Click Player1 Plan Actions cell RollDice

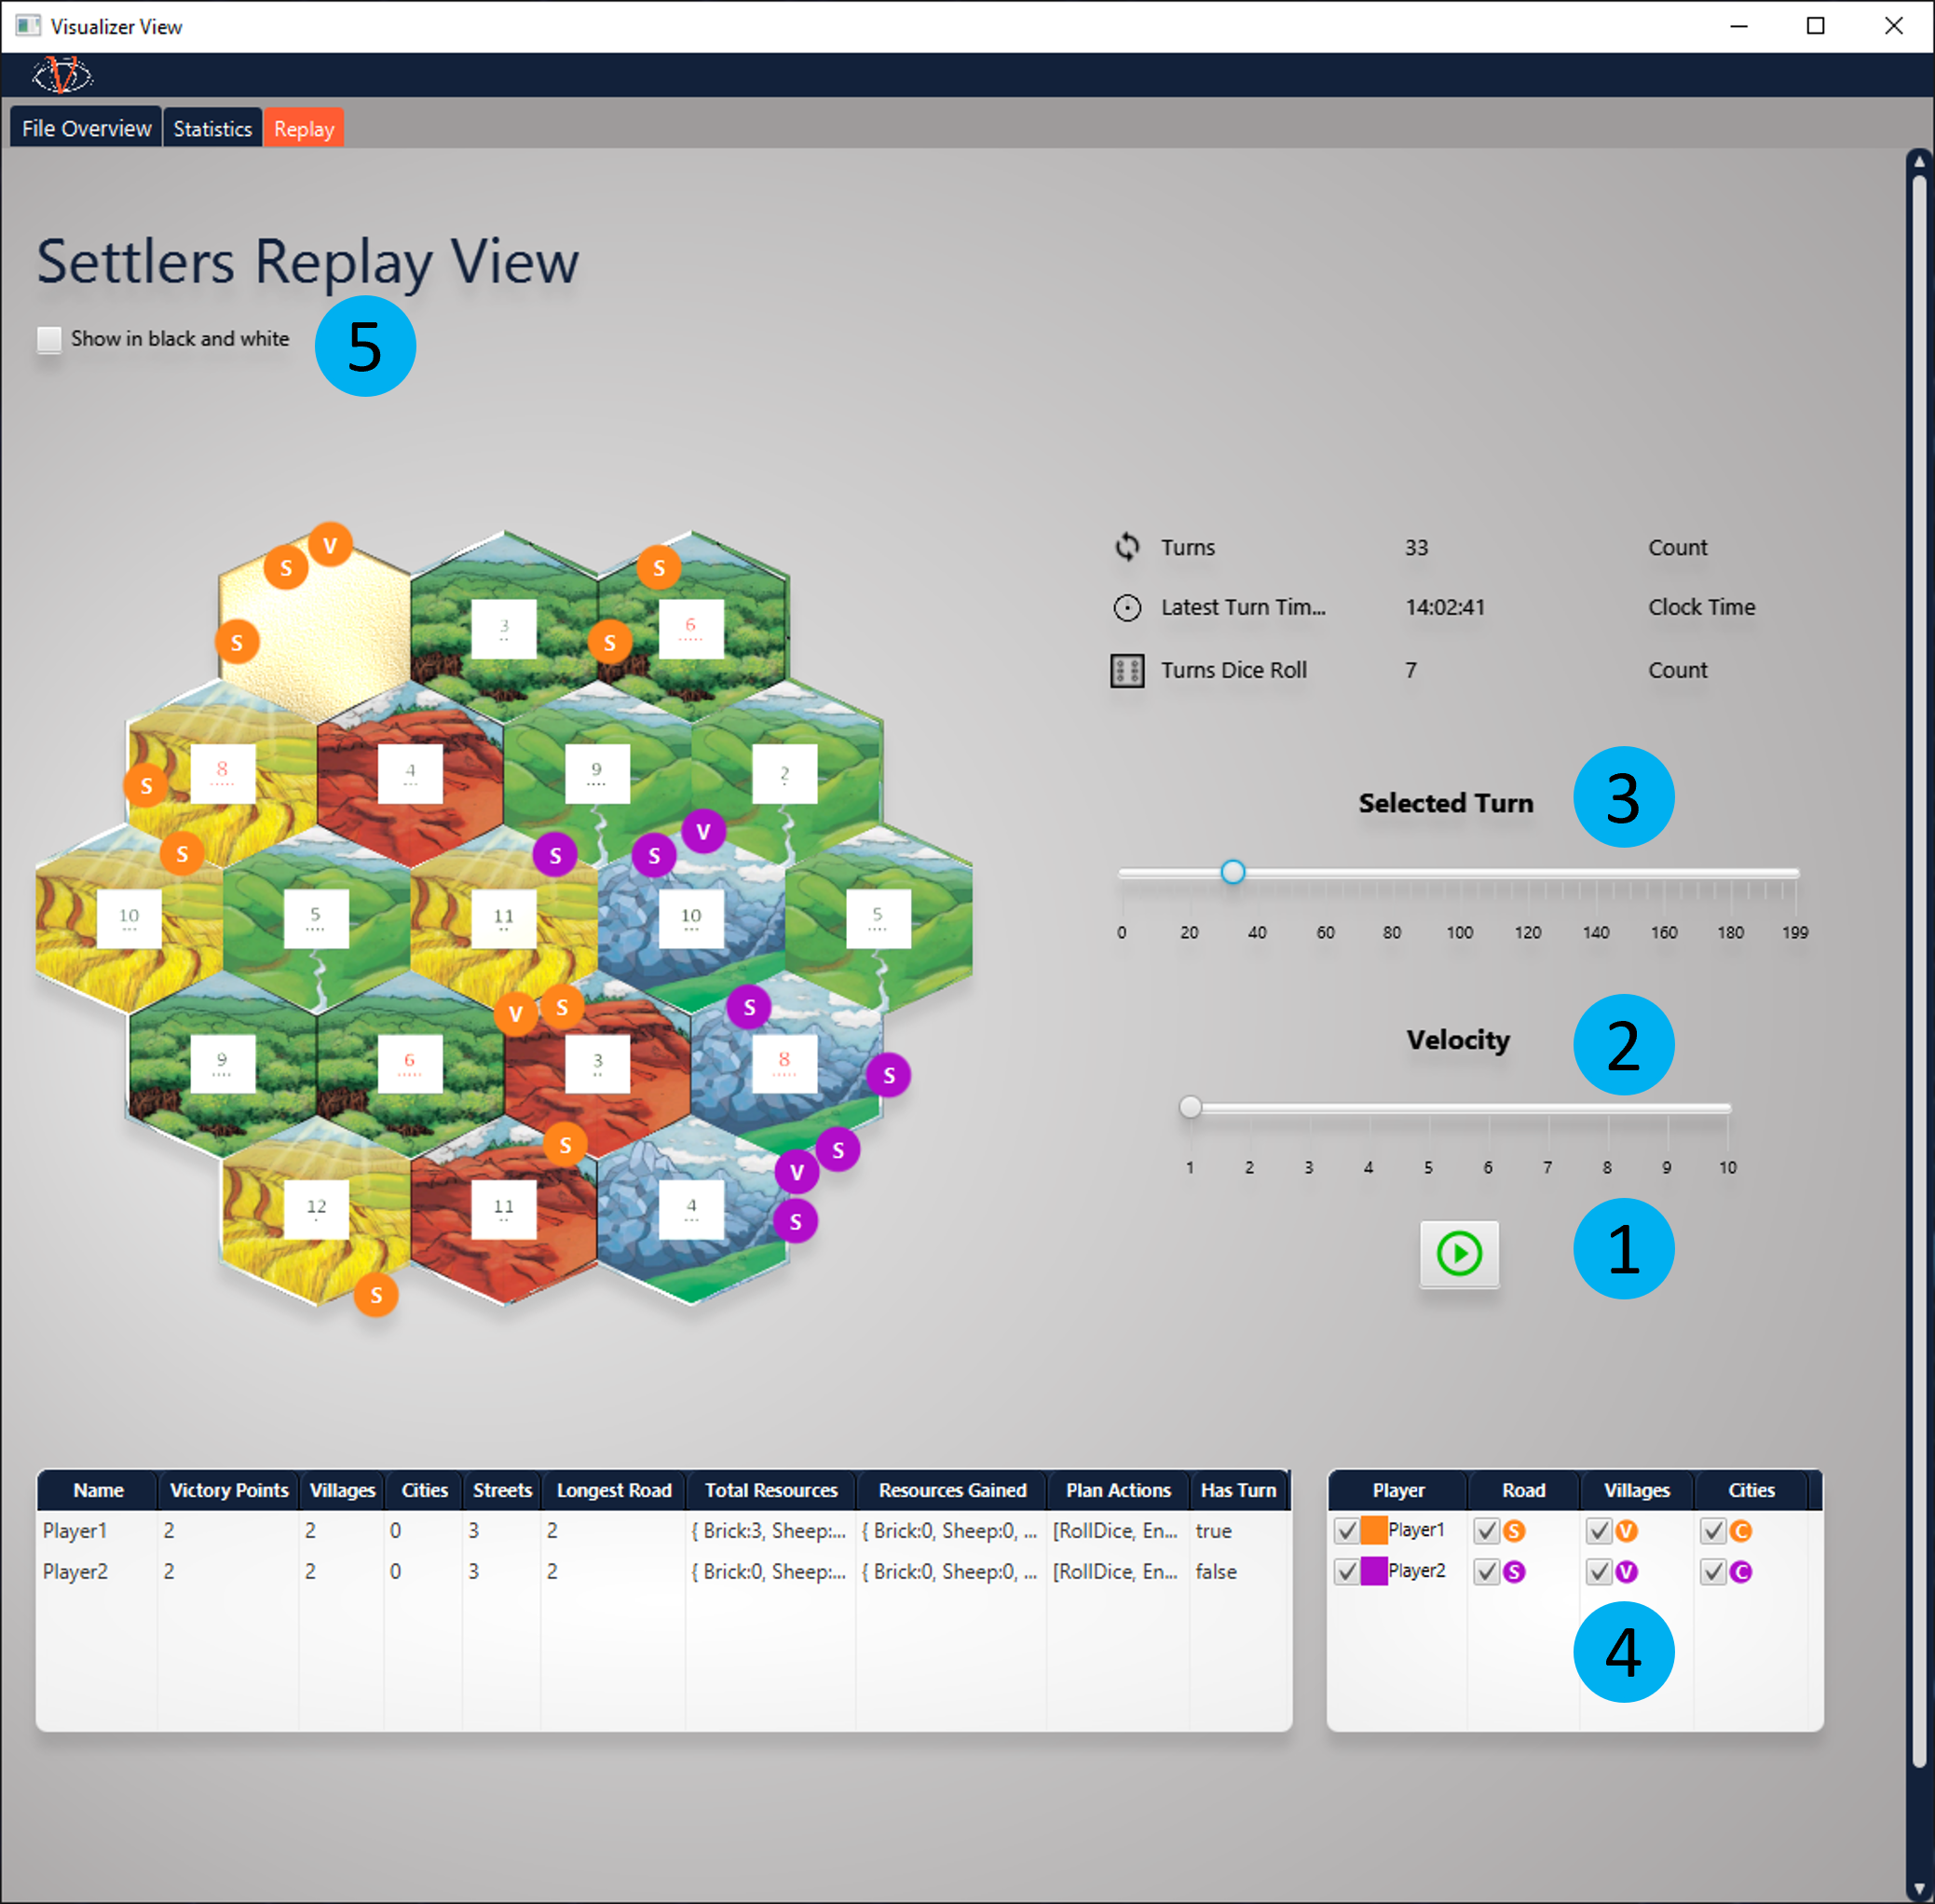pos(1115,1530)
